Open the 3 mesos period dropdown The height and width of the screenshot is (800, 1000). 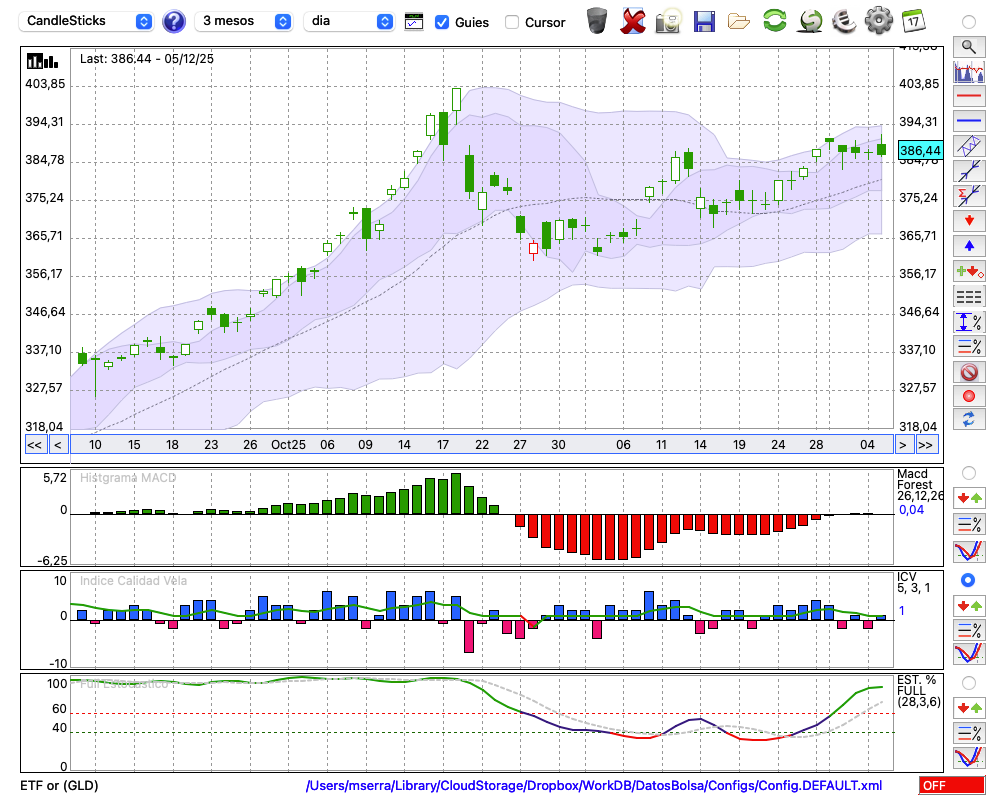click(x=246, y=21)
